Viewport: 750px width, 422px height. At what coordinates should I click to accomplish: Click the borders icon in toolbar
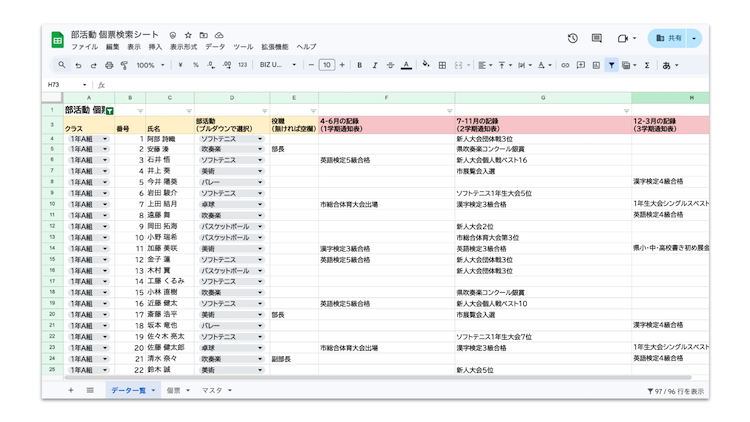point(442,65)
